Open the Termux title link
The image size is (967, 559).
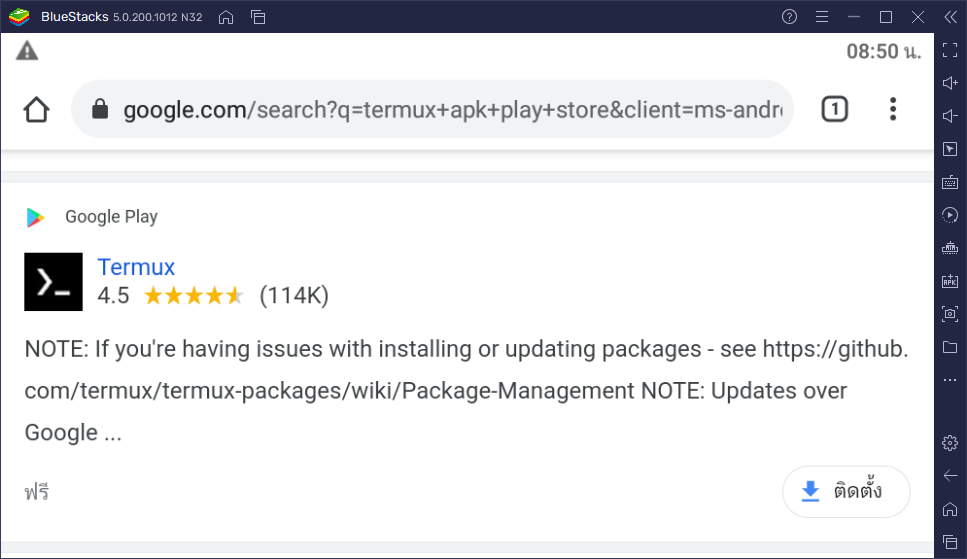pyautogui.click(x=136, y=267)
